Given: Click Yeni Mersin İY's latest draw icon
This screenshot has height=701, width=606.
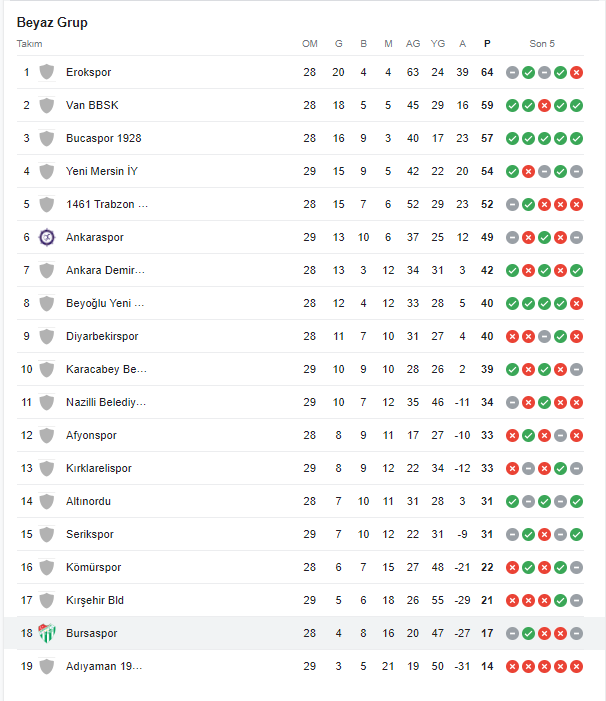Looking at the screenshot, I should (x=576, y=171).
